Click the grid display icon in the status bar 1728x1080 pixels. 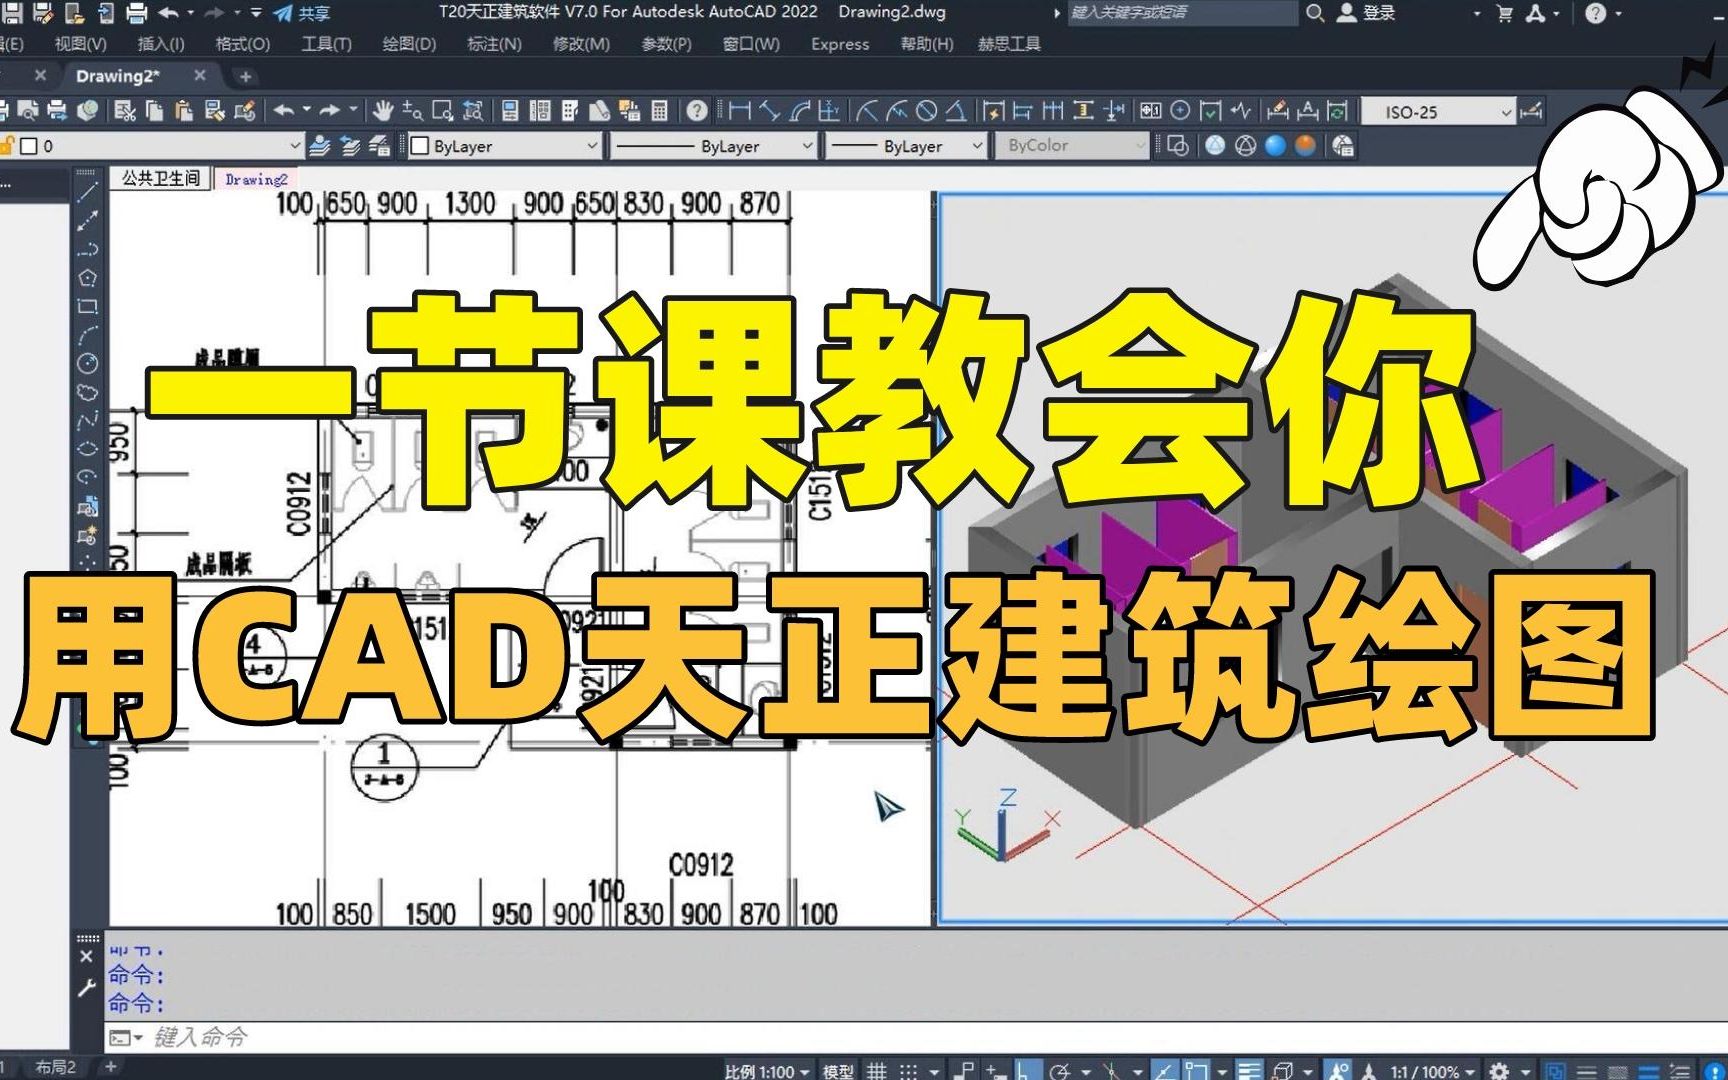(876, 1068)
